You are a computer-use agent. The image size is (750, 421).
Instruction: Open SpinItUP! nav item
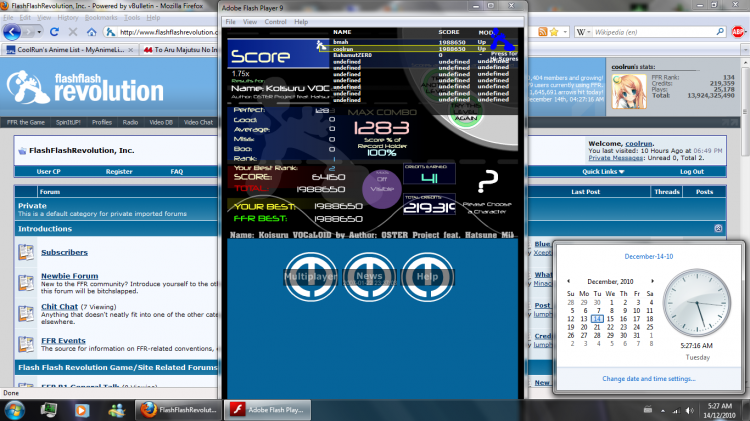click(x=68, y=122)
